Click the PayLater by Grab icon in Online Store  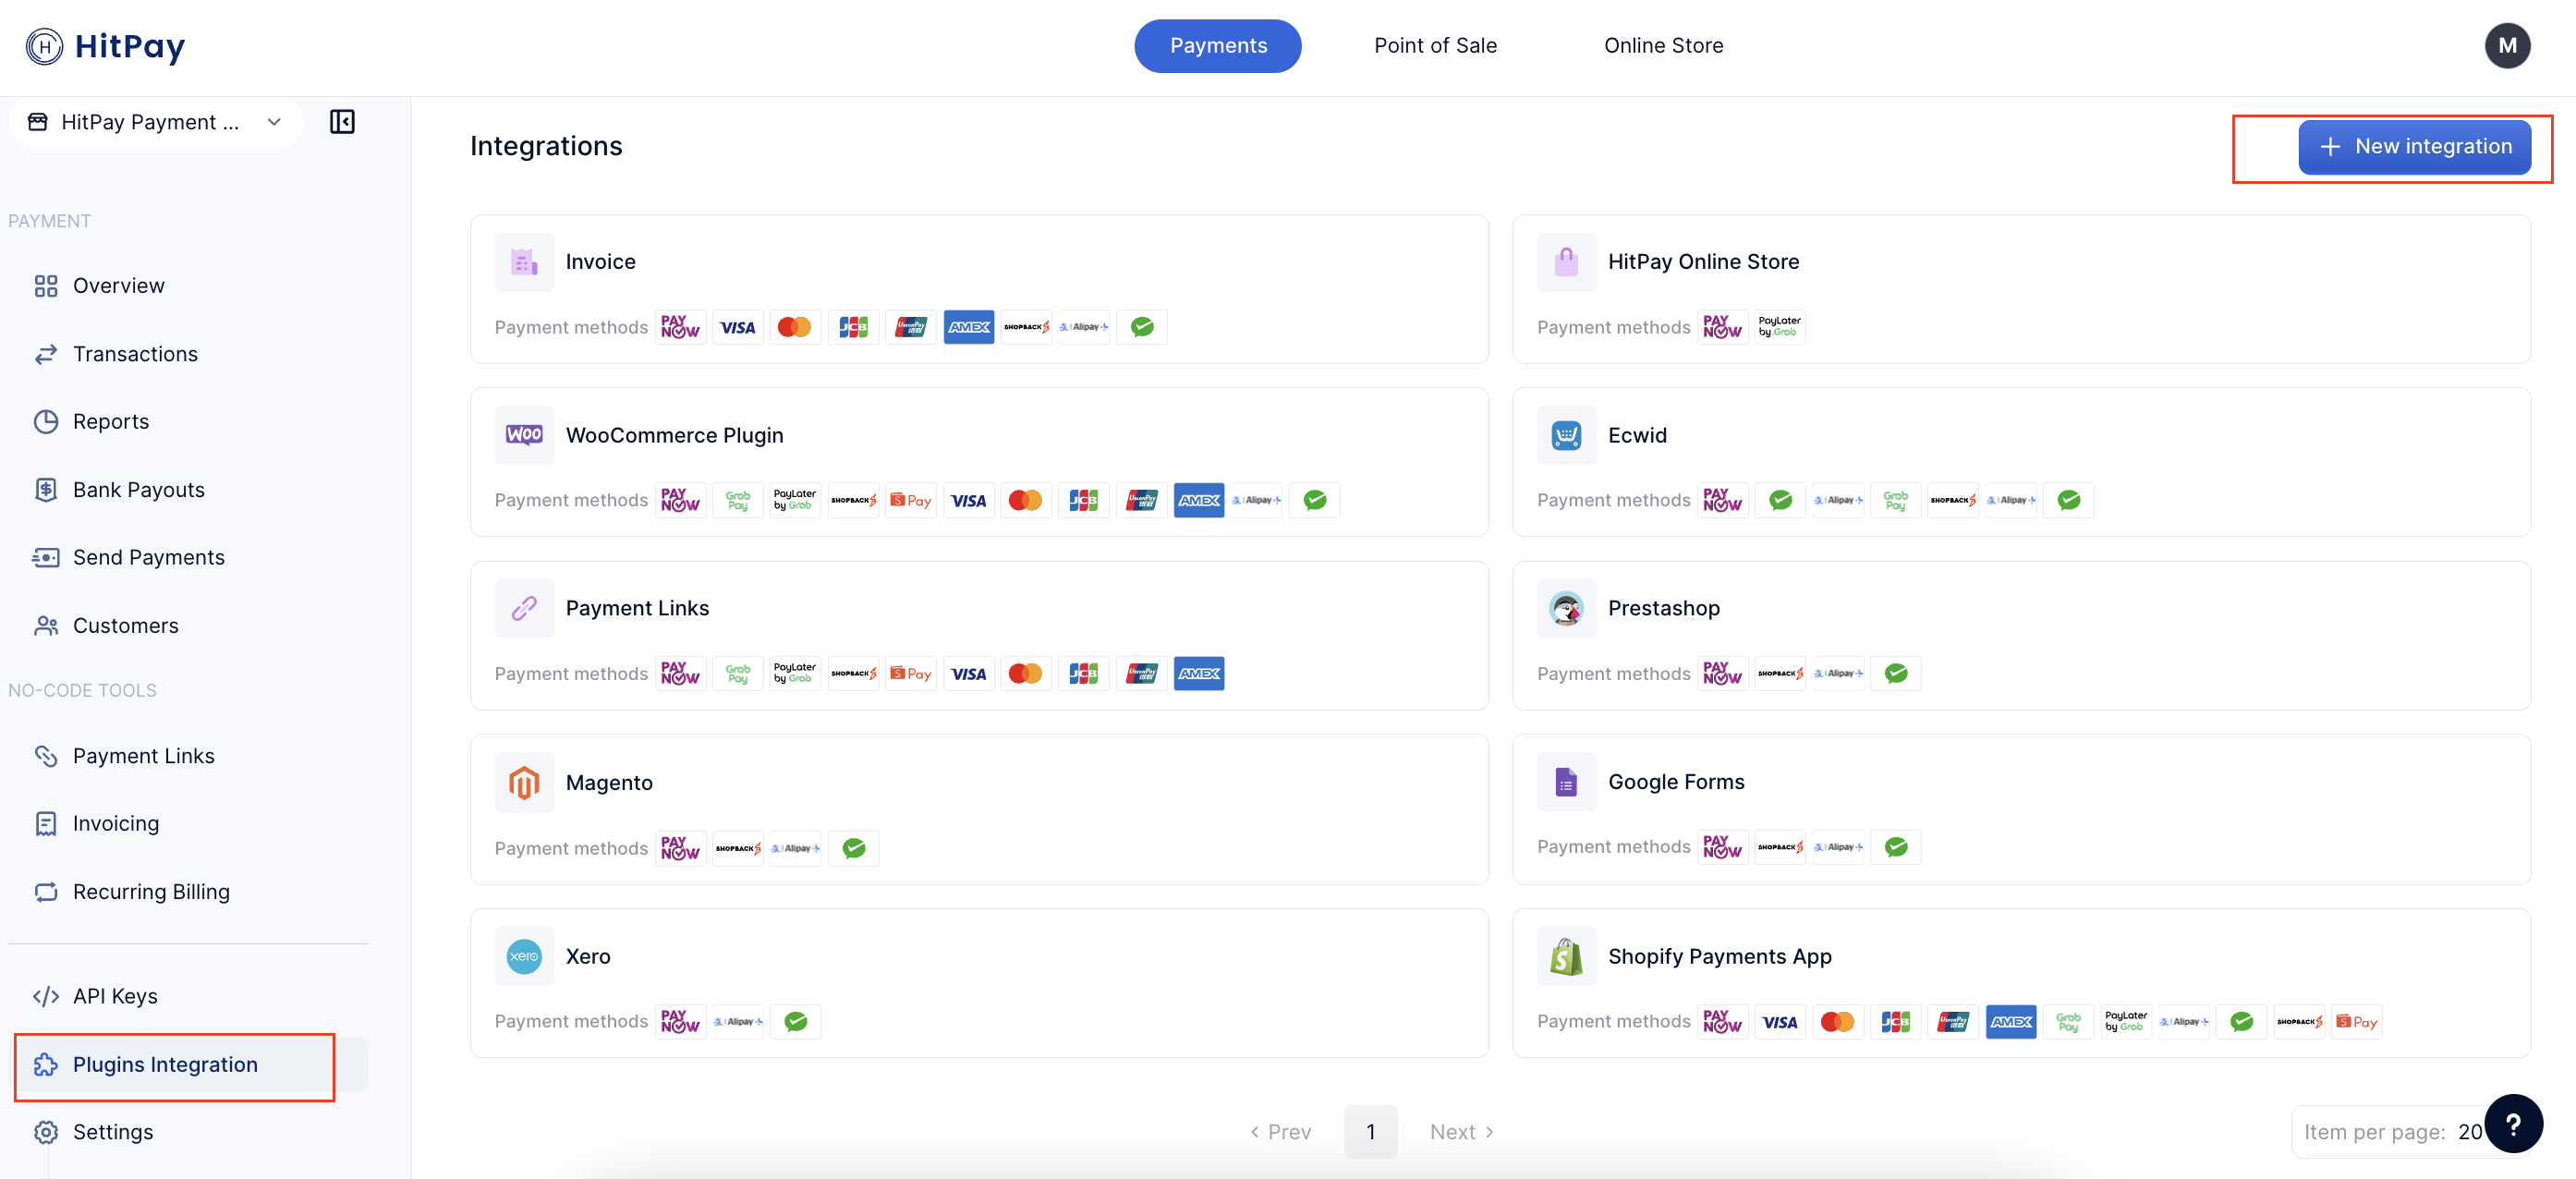coord(1780,327)
